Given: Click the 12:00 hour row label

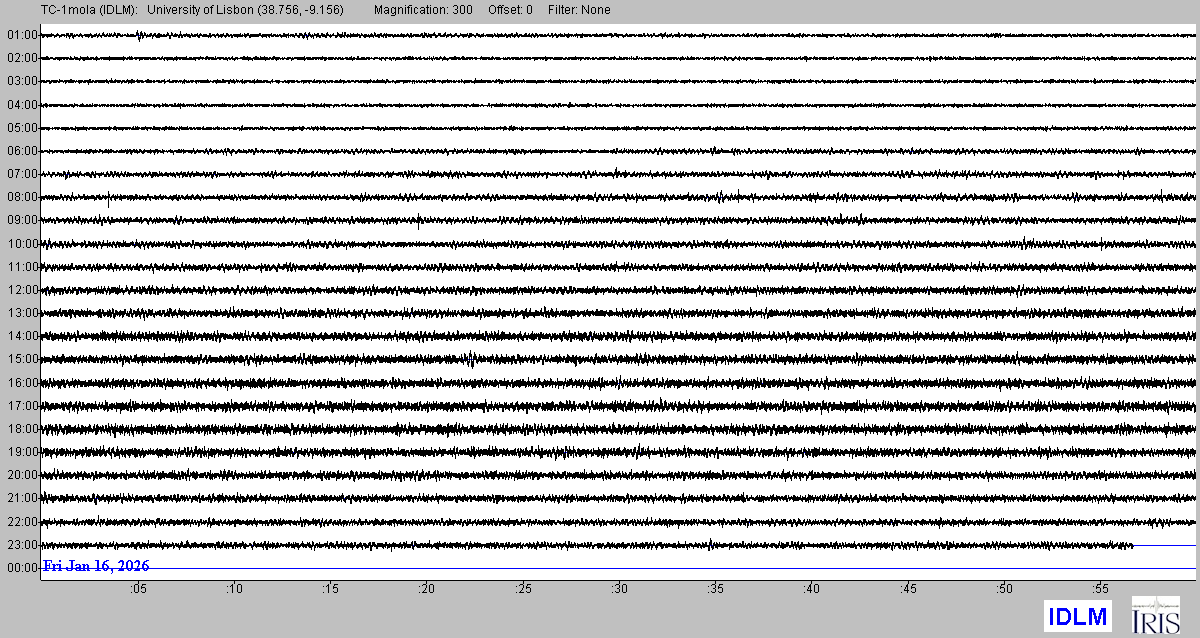Looking at the screenshot, I should [x=22, y=290].
